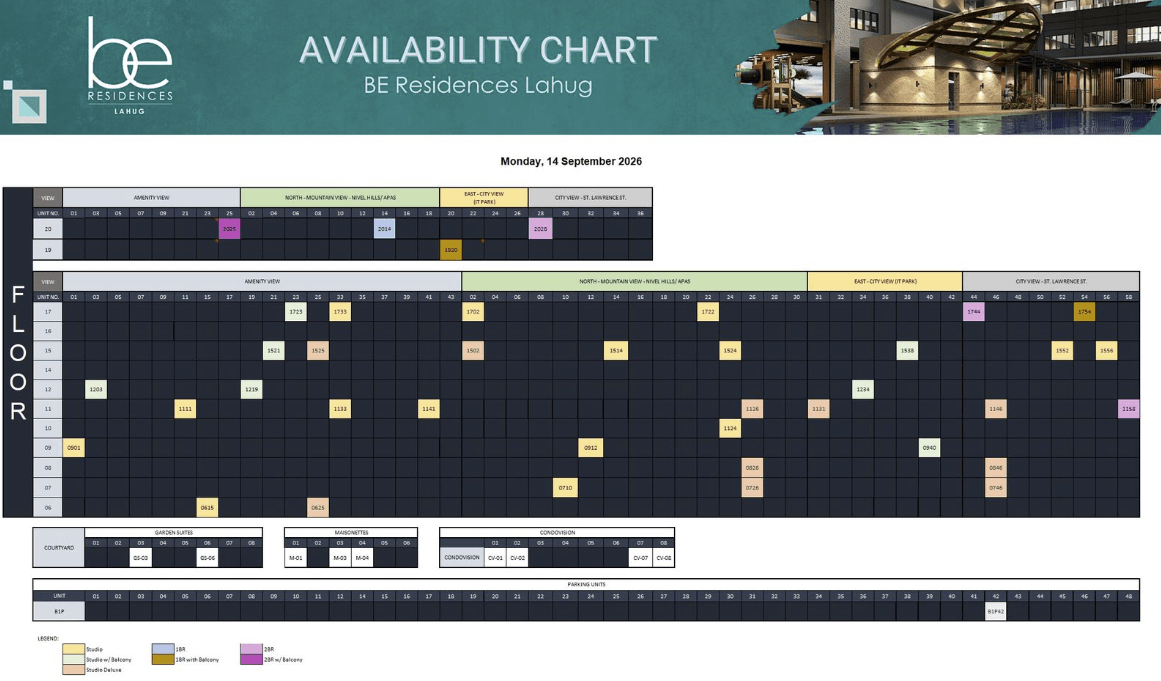Select garden suite GS-03

141,557
